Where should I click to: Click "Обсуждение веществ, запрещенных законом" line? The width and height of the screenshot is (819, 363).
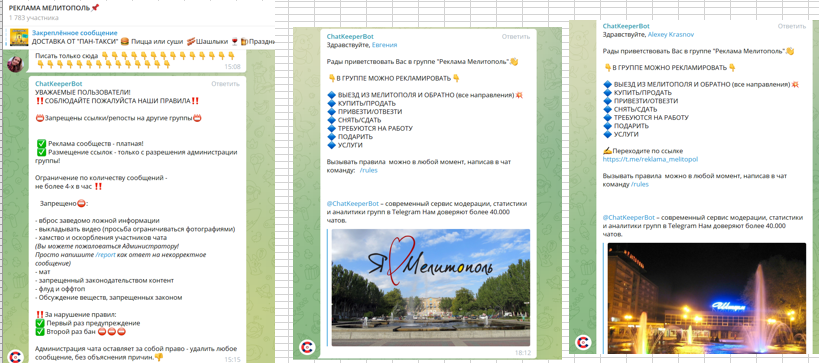[109, 298]
